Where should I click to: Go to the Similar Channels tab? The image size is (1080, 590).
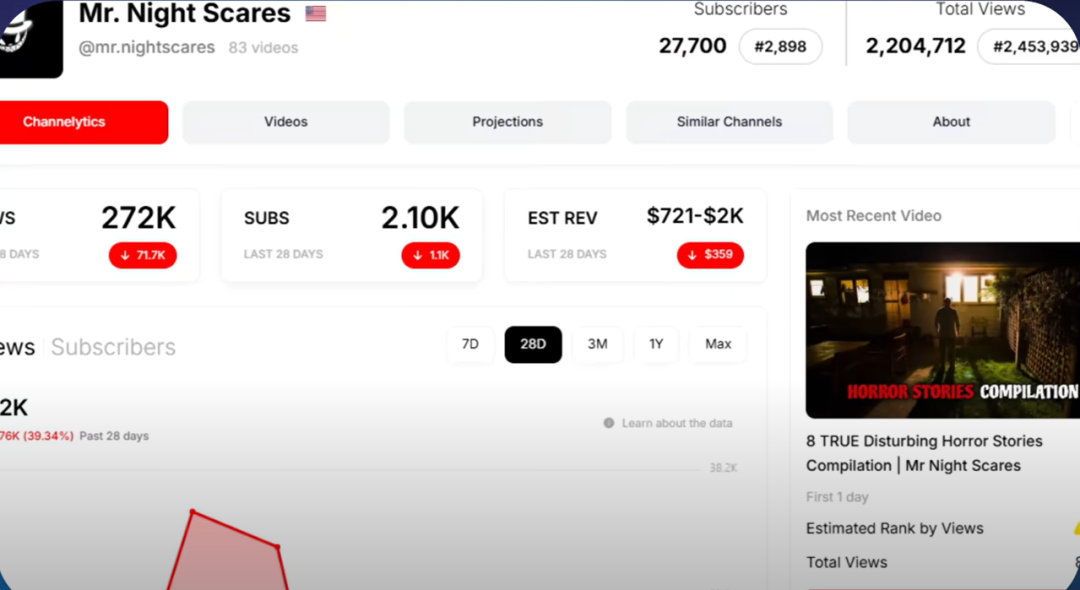729,122
